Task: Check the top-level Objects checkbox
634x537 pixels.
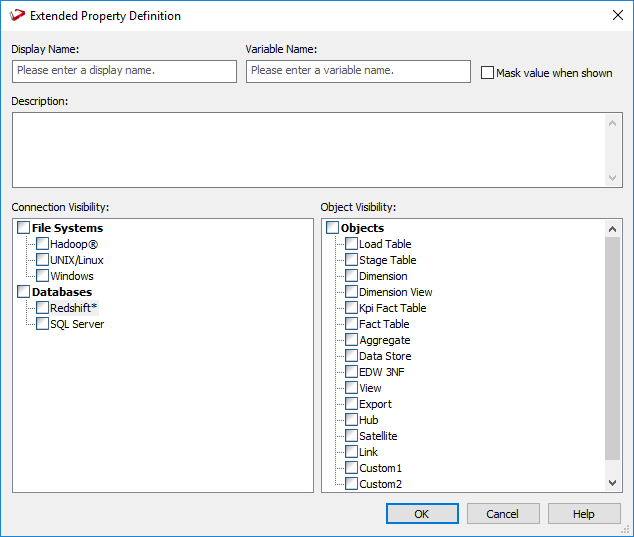Action: [x=333, y=228]
